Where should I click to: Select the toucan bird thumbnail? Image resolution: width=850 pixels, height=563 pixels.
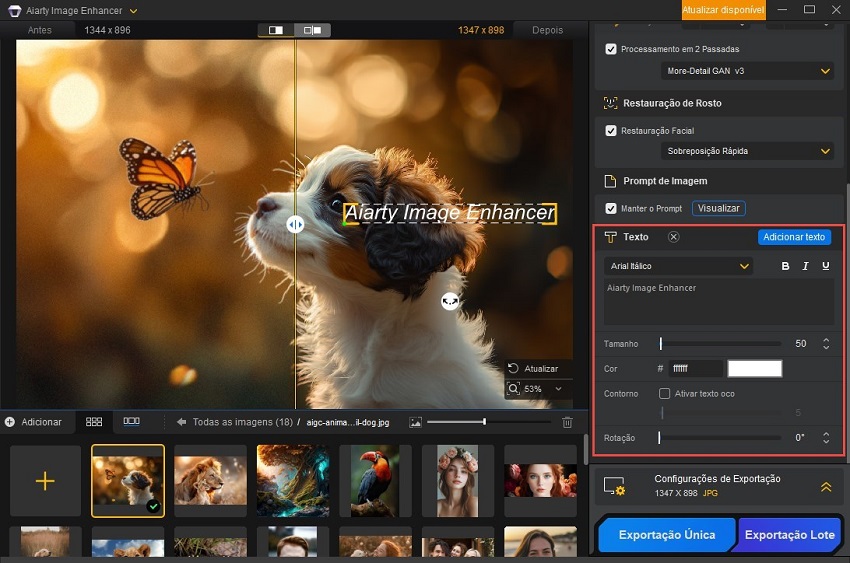tap(375, 481)
